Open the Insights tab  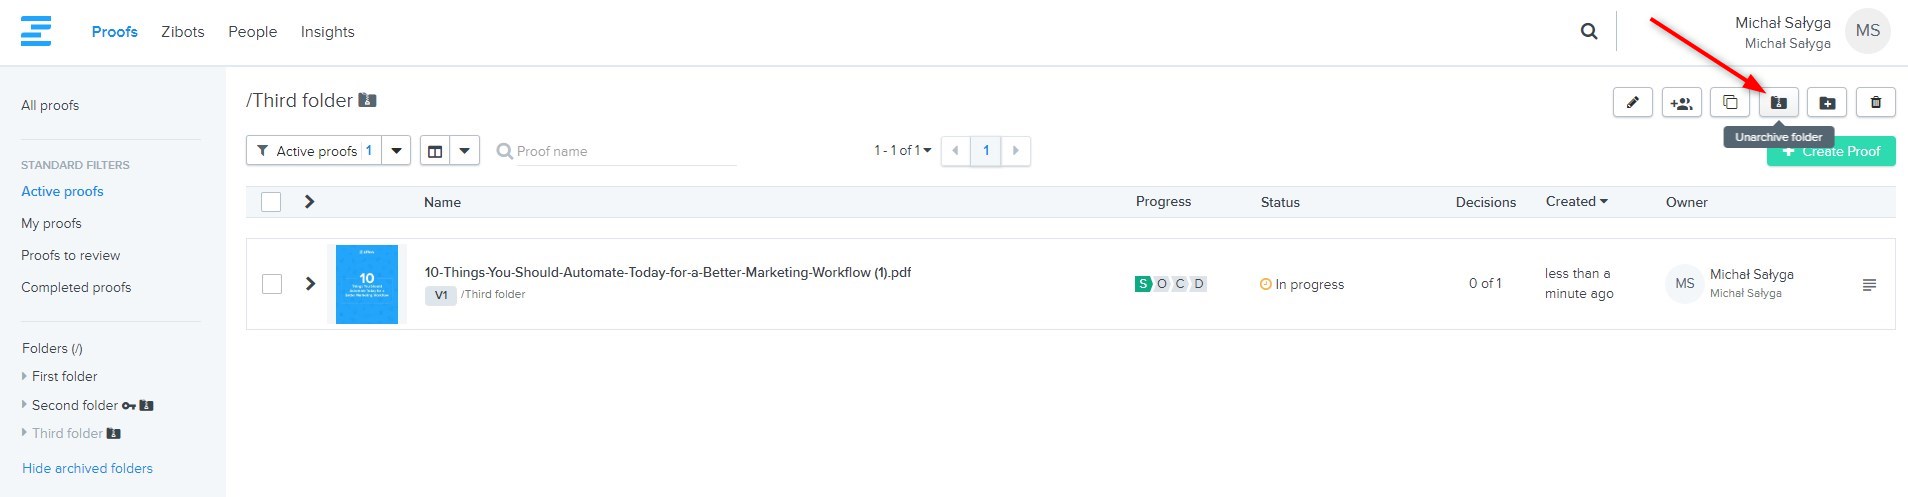tap(327, 32)
